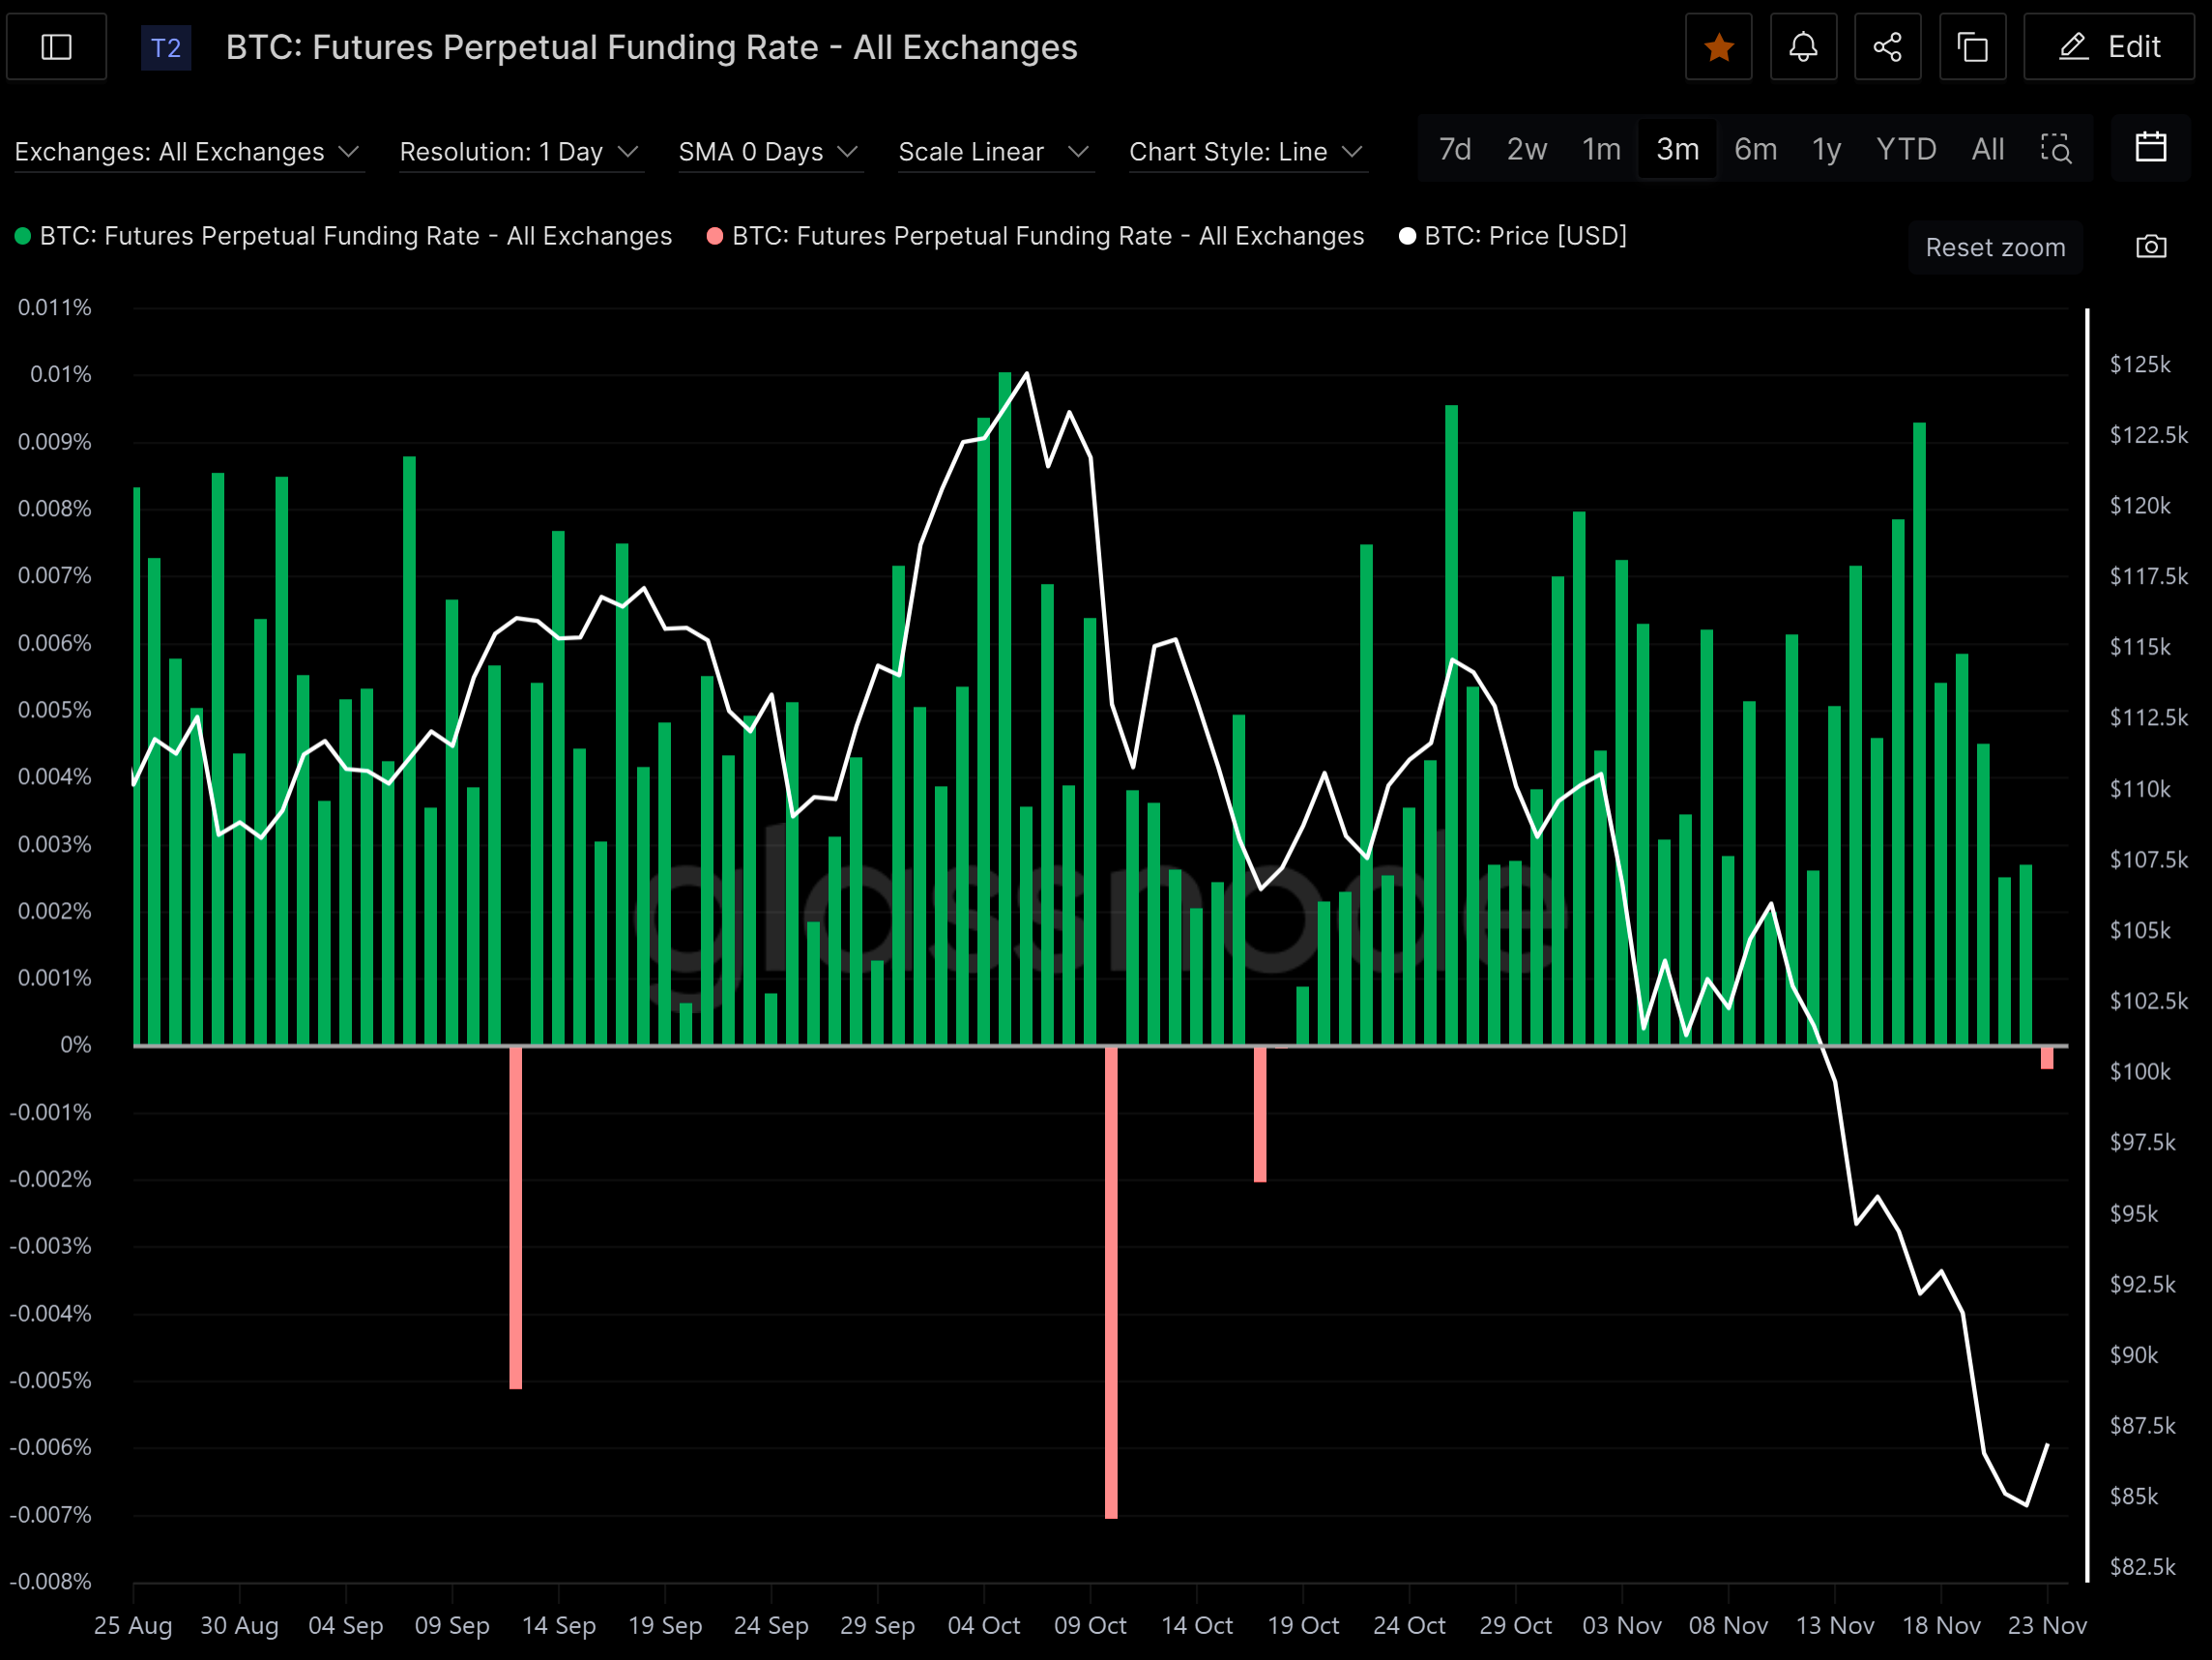Image resolution: width=2212 pixels, height=1660 pixels.
Task: Click the share icon
Action: (1887, 47)
